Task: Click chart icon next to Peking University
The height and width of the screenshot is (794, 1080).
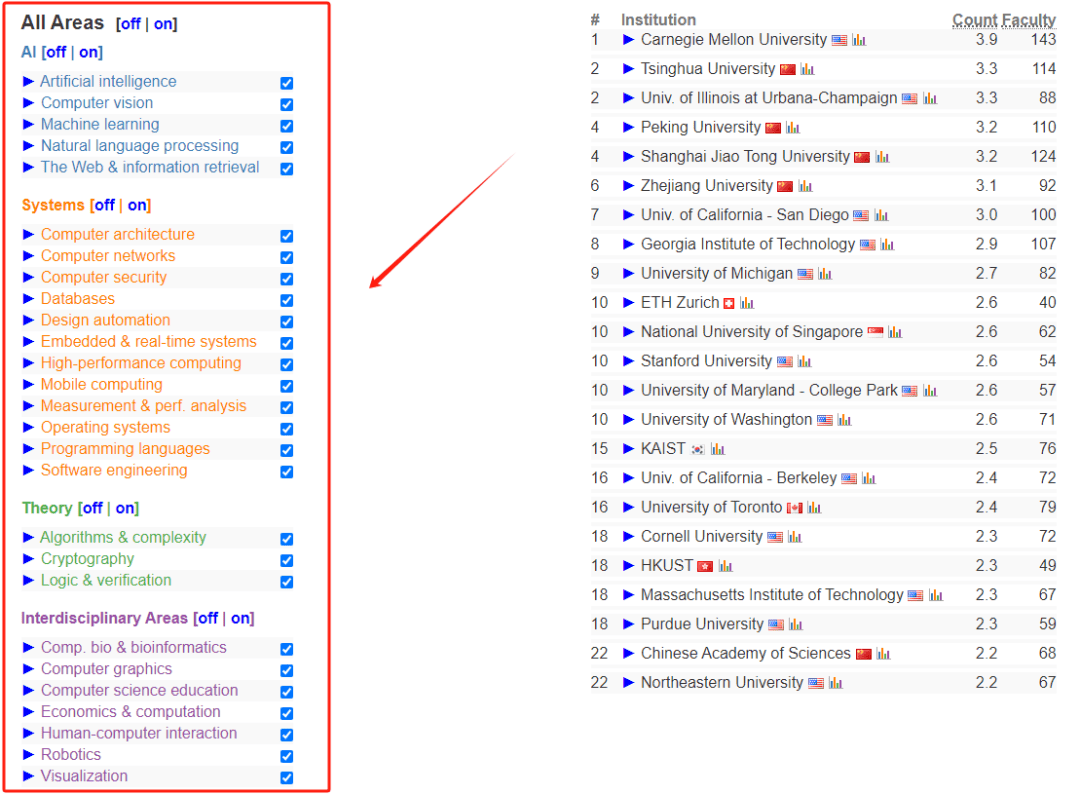Action: [x=793, y=128]
